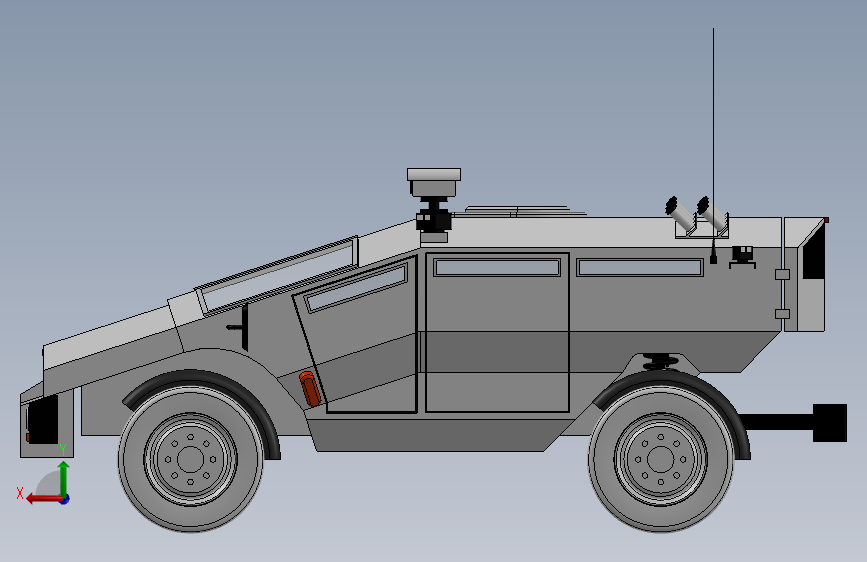Pick the rear side window above the body
Image resolution: width=867 pixels, height=562 pixels.
pyautogui.click(x=640, y=268)
